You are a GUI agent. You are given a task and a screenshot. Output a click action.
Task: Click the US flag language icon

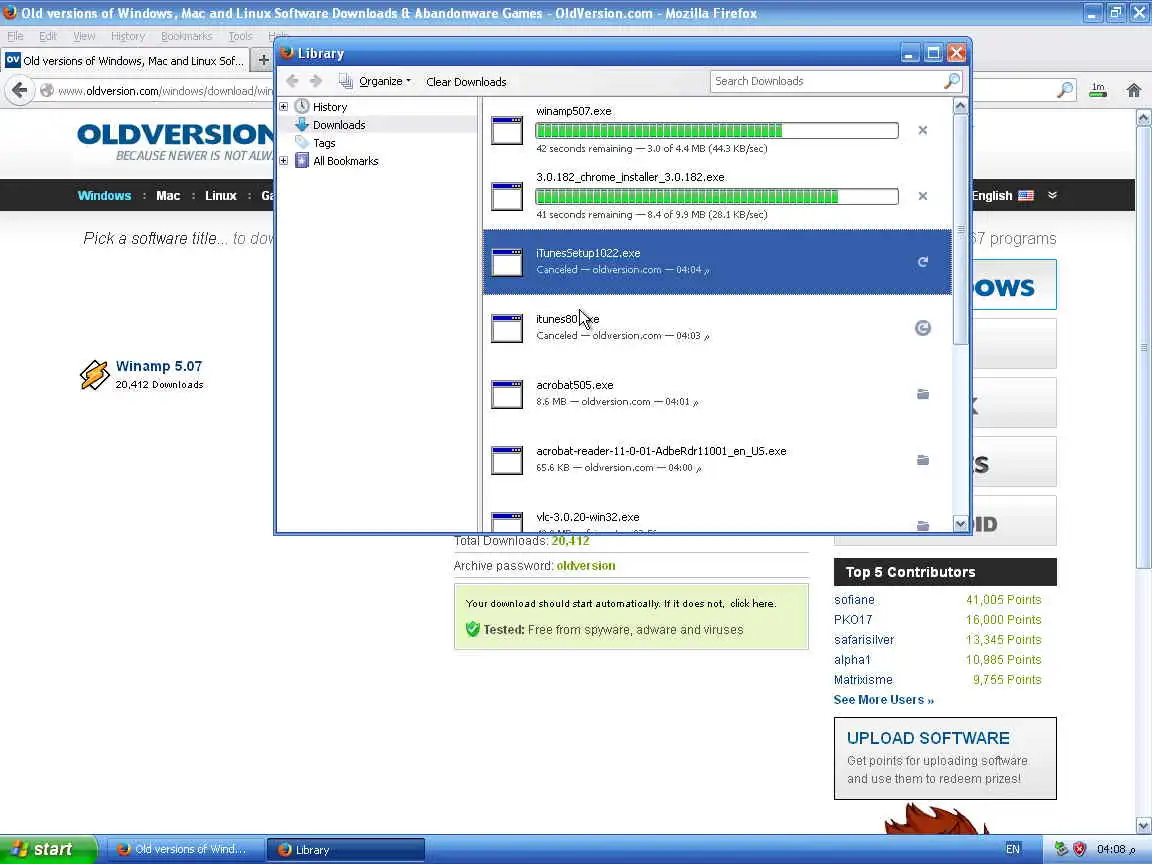pyautogui.click(x=1026, y=195)
